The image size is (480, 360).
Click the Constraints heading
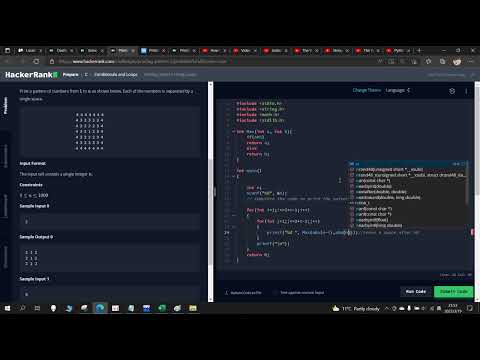31,185
